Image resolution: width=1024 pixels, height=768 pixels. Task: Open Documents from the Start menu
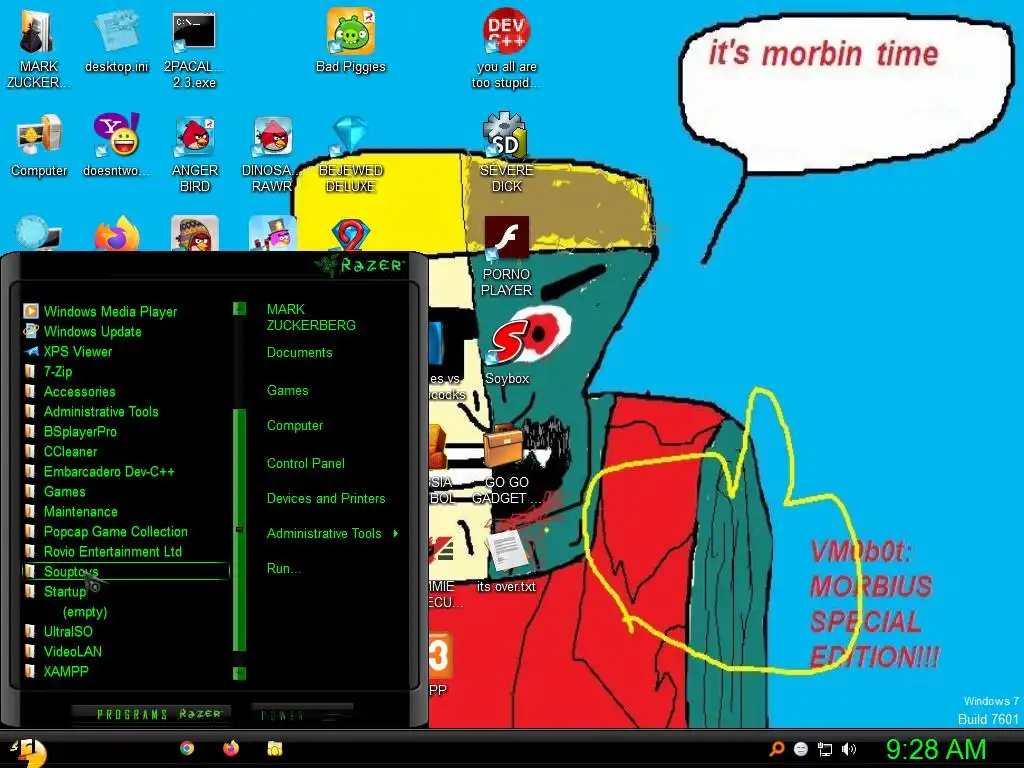pyautogui.click(x=299, y=353)
